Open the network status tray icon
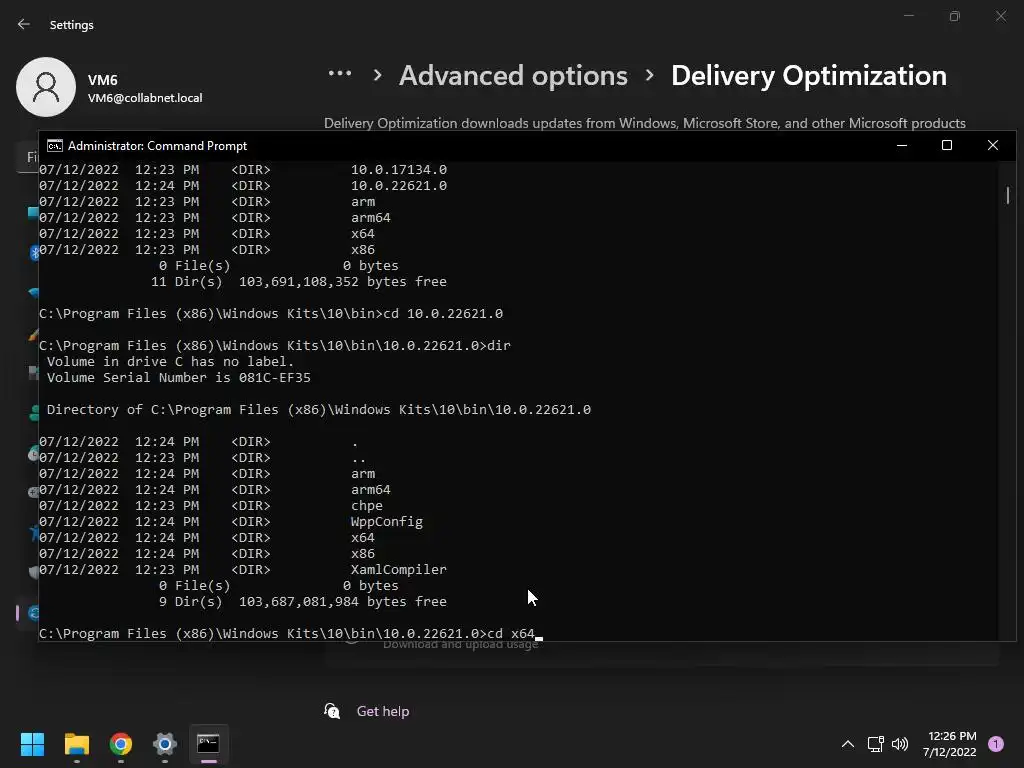 click(x=875, y=744)
